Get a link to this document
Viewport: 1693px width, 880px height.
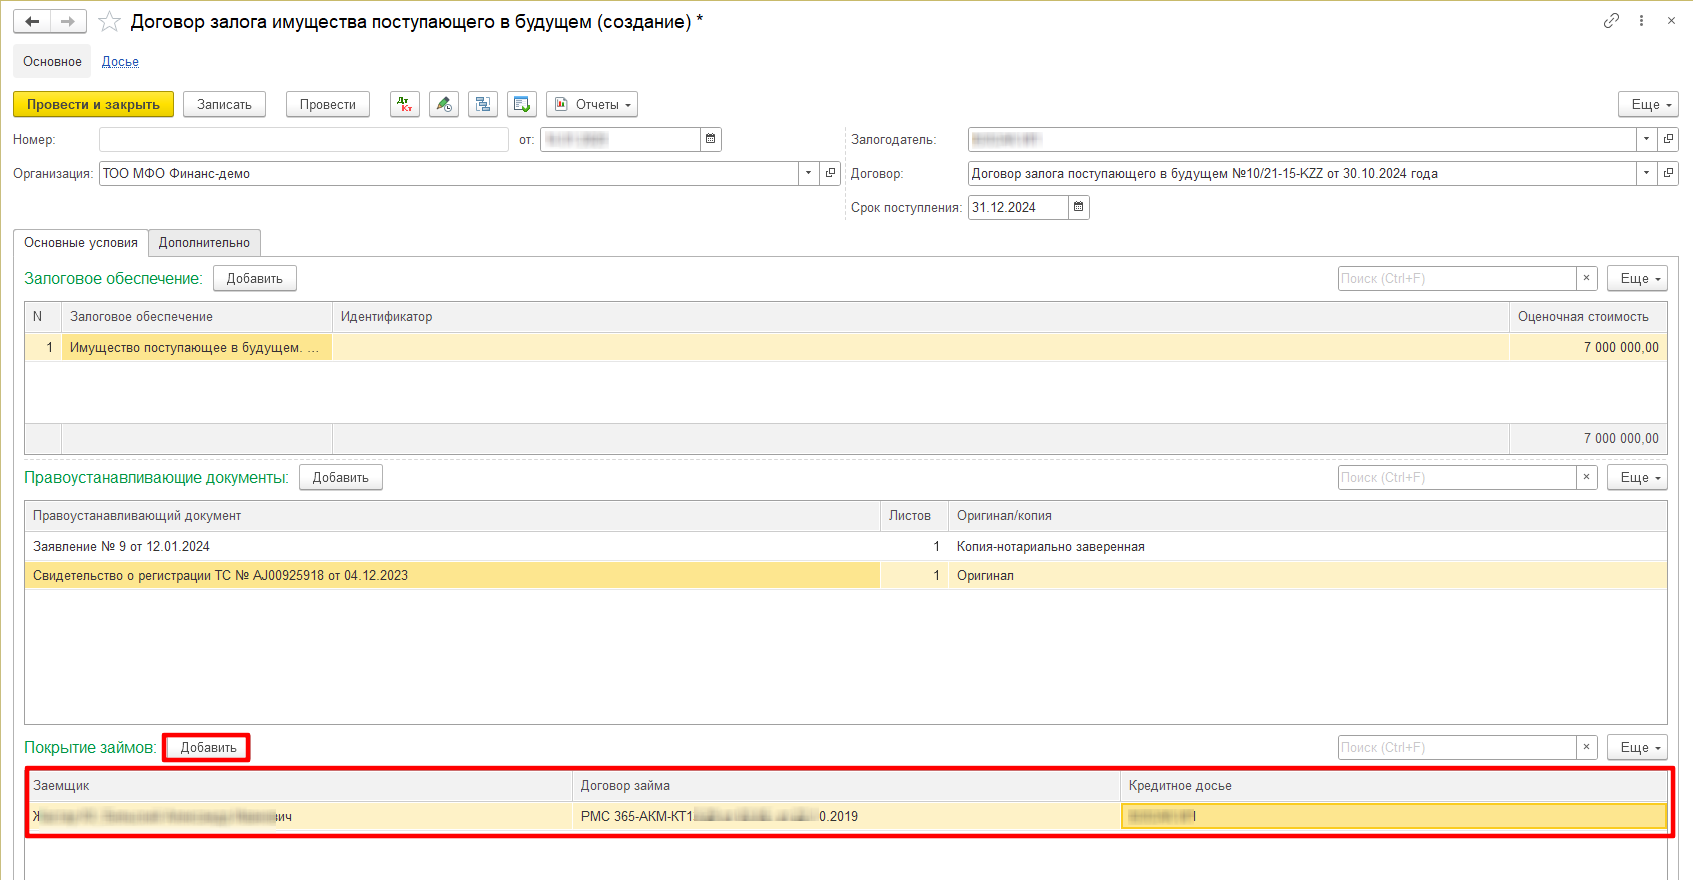click(x=1611, y=21)
